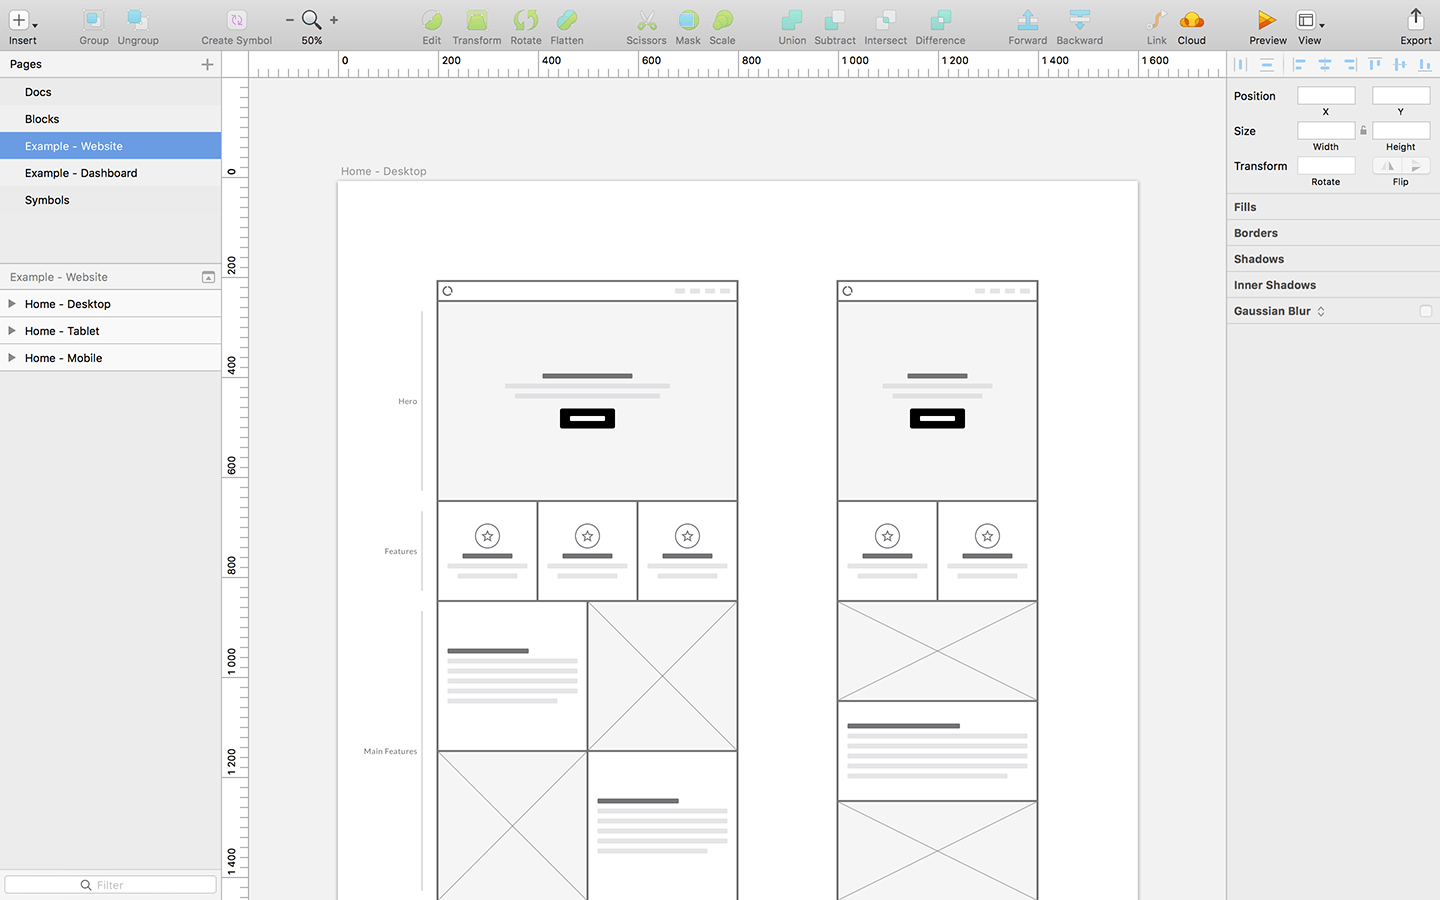Select the Docs page

[110, 92]
